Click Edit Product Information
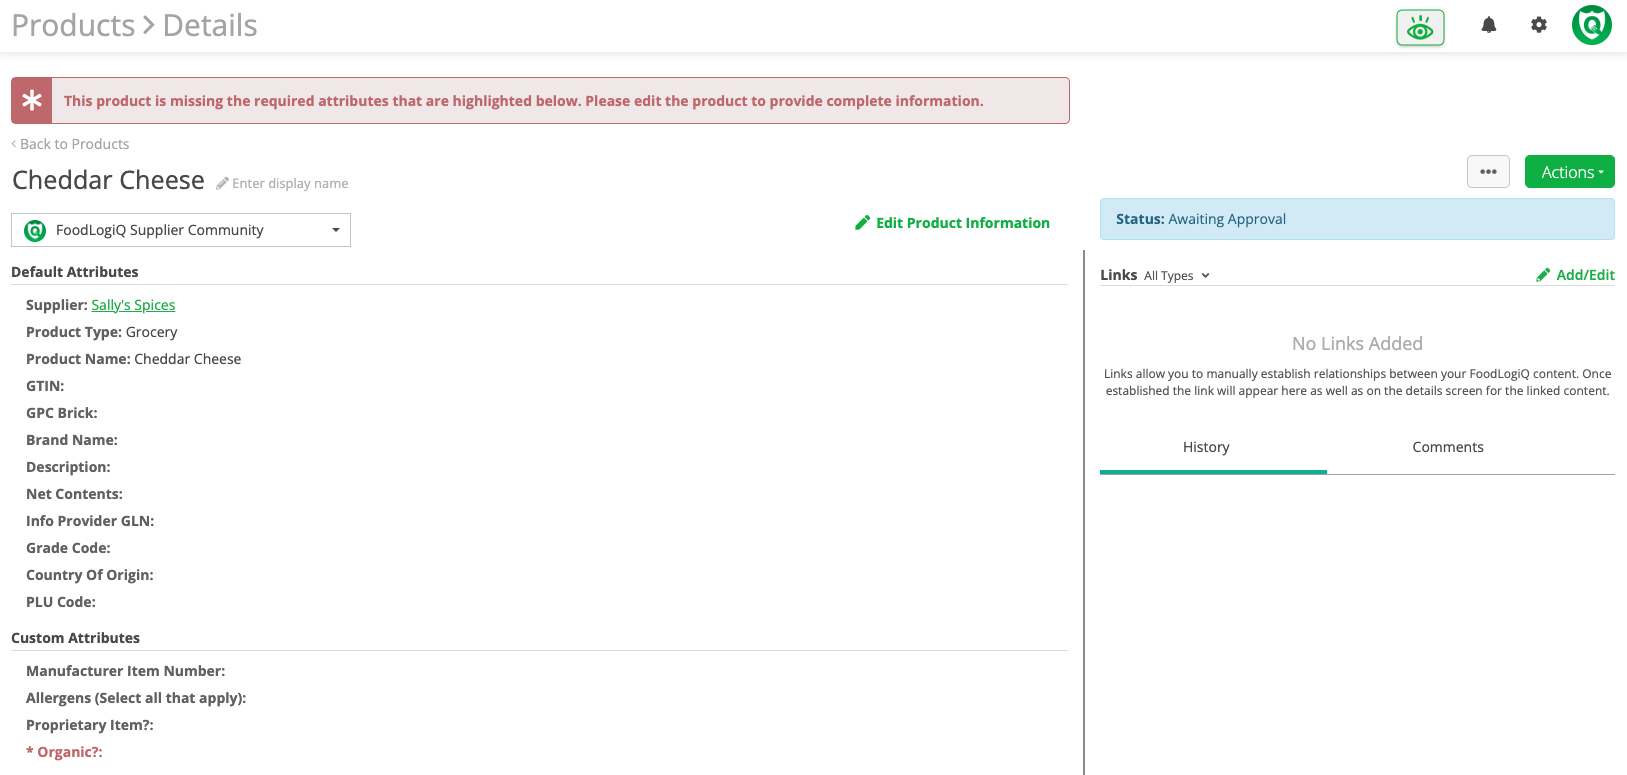The width and height of the screenshot is (1627, 775). [952, 223]
